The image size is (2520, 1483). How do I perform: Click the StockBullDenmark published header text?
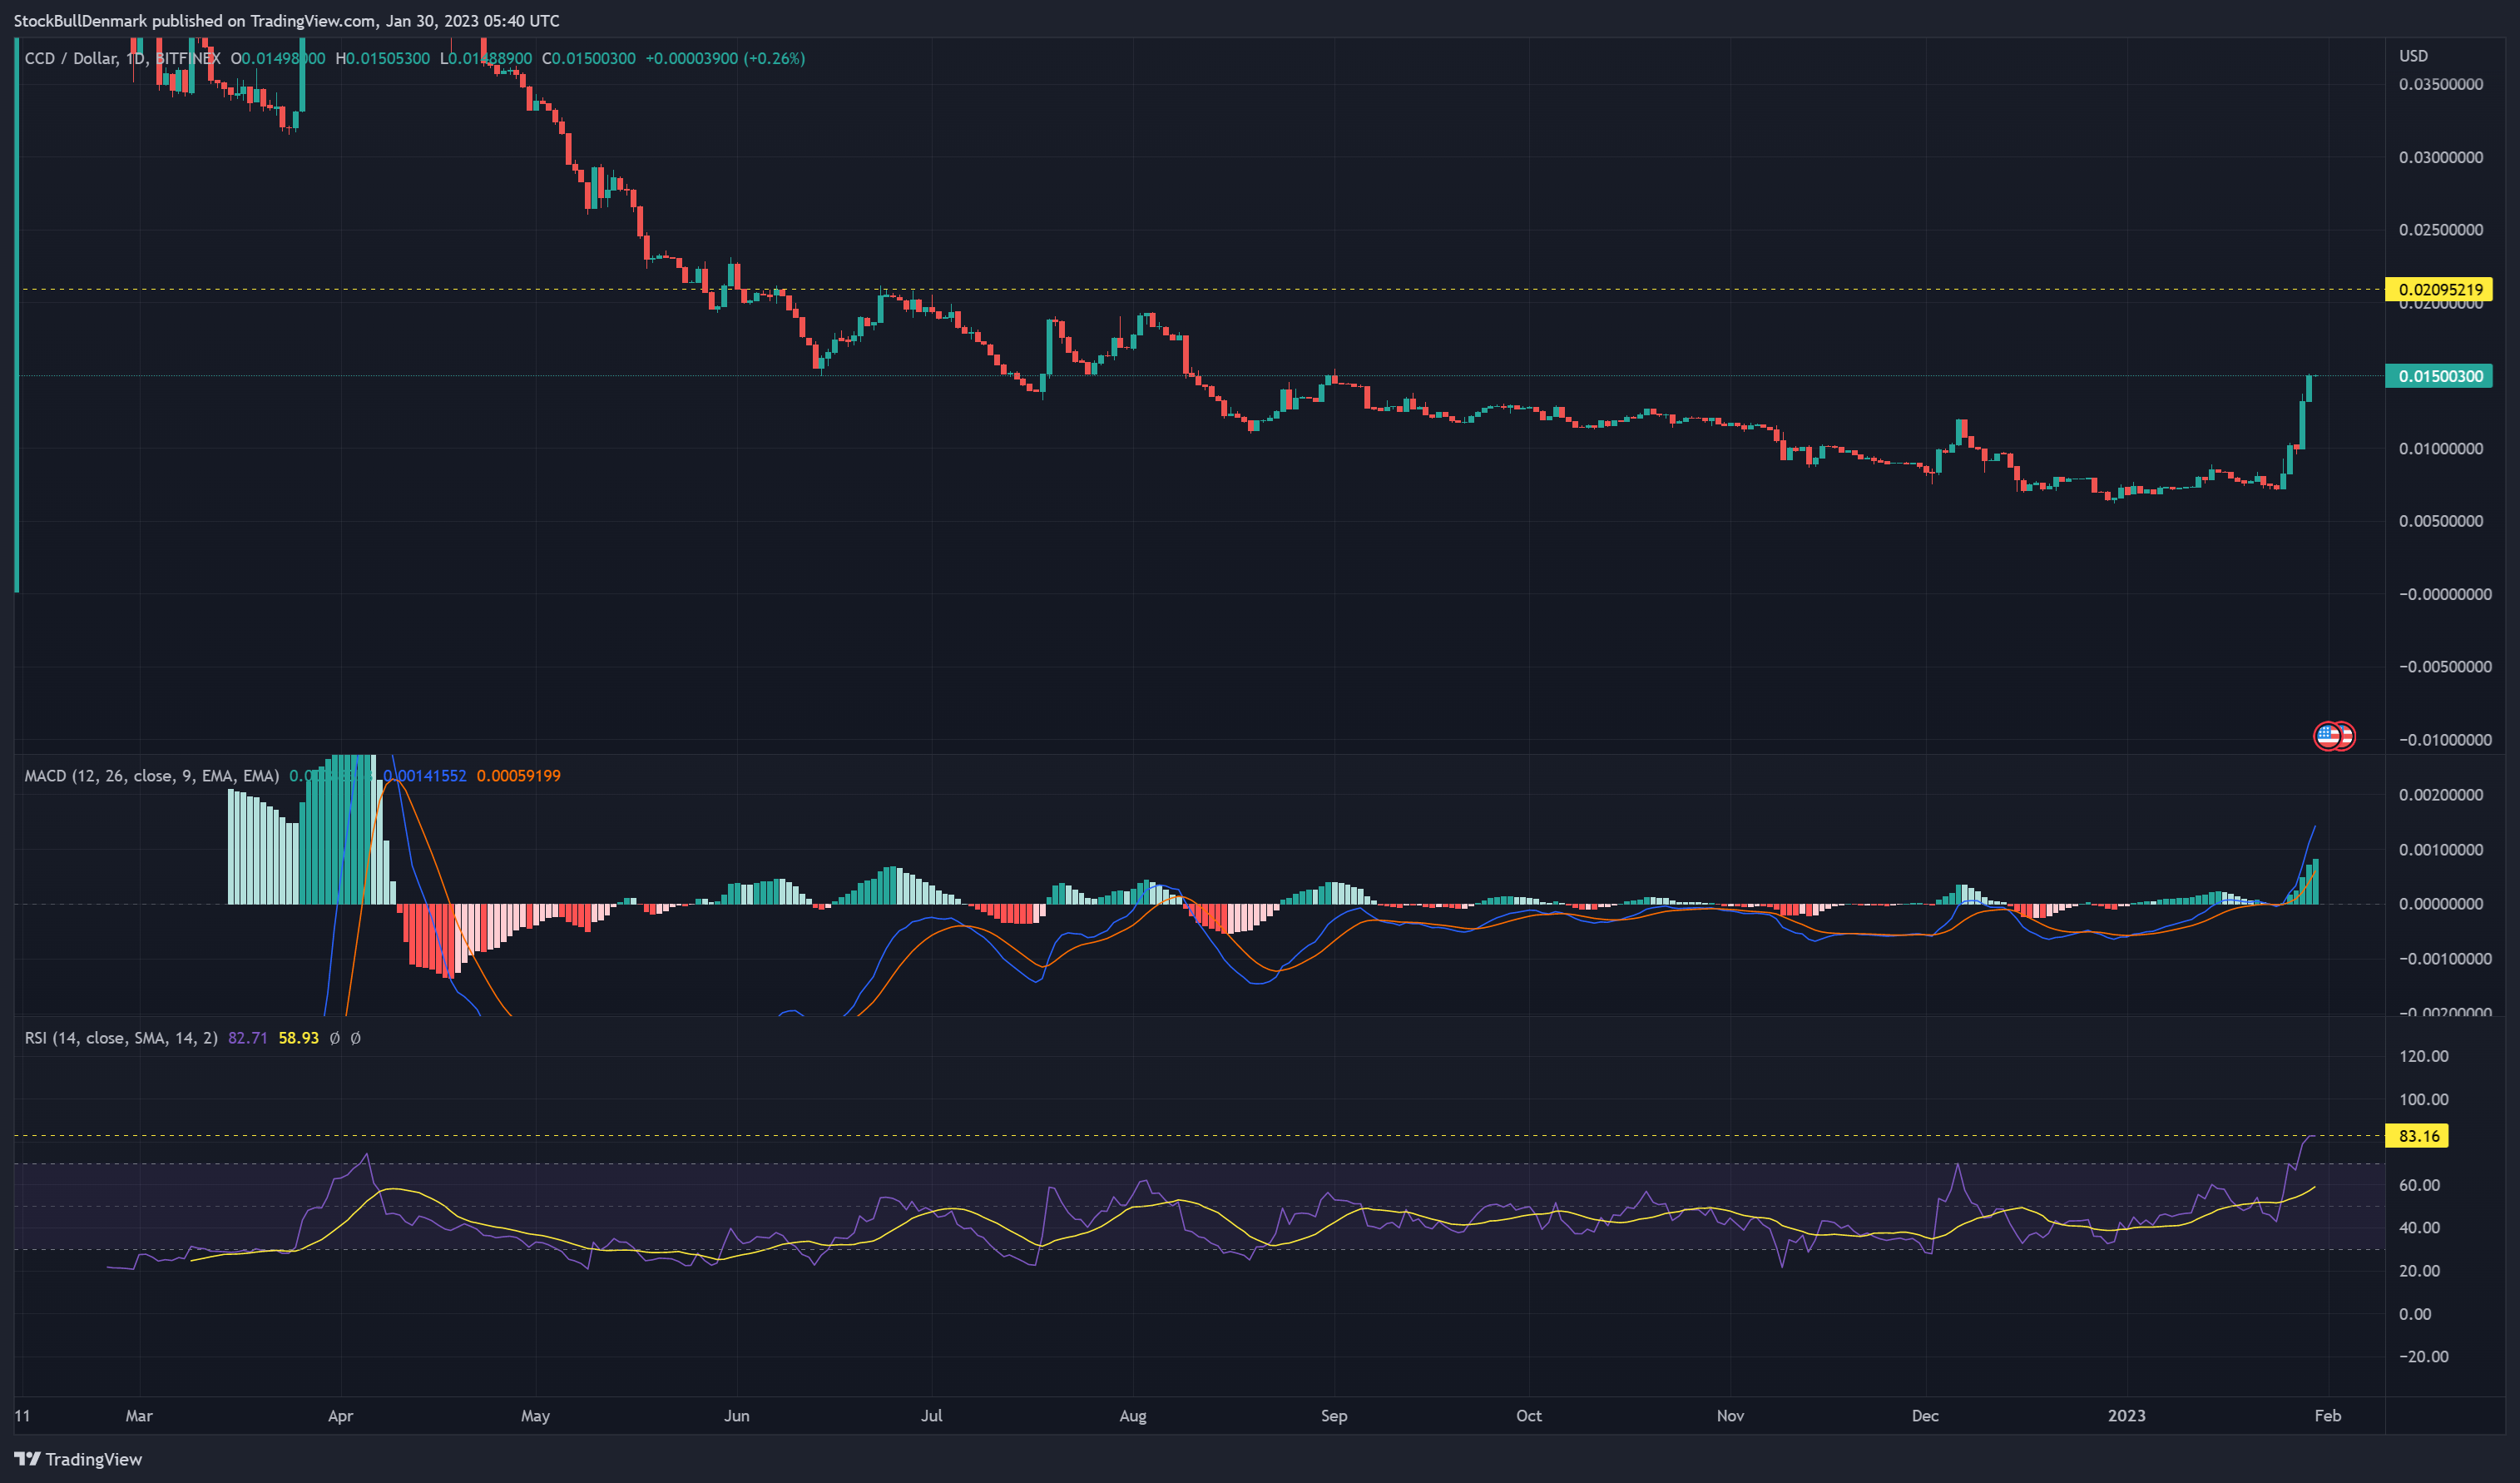286,21
